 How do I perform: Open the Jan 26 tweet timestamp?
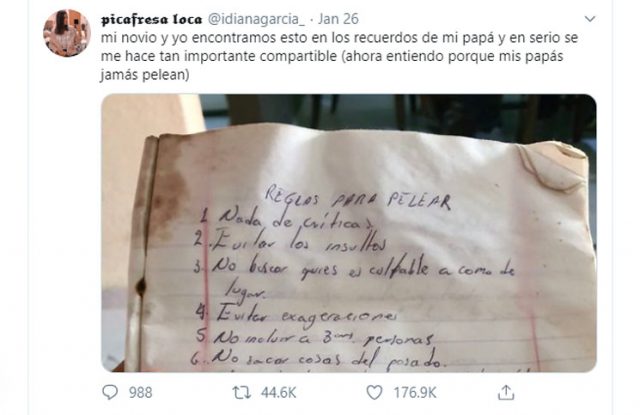[338, 19]
